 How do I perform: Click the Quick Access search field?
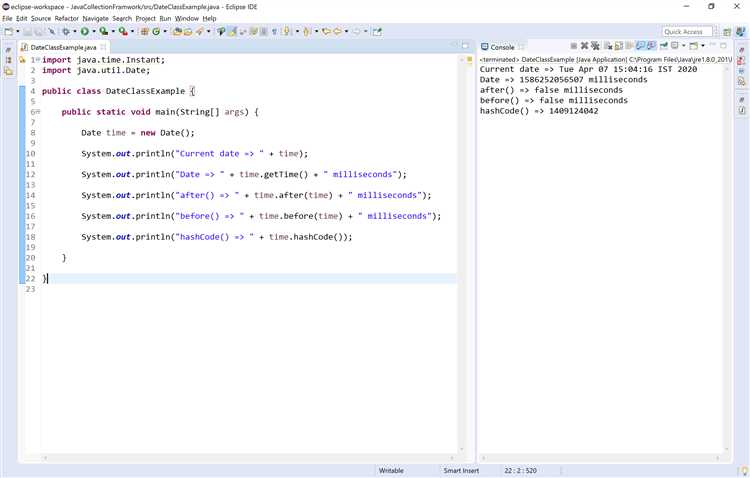[687, 32]
